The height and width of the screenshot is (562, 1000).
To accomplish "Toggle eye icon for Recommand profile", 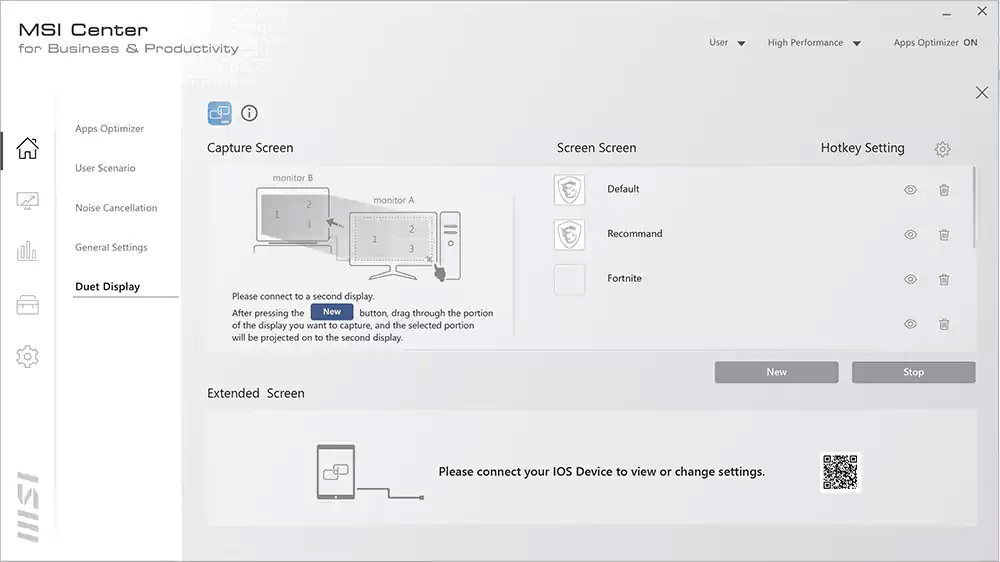I will (910, 235).
